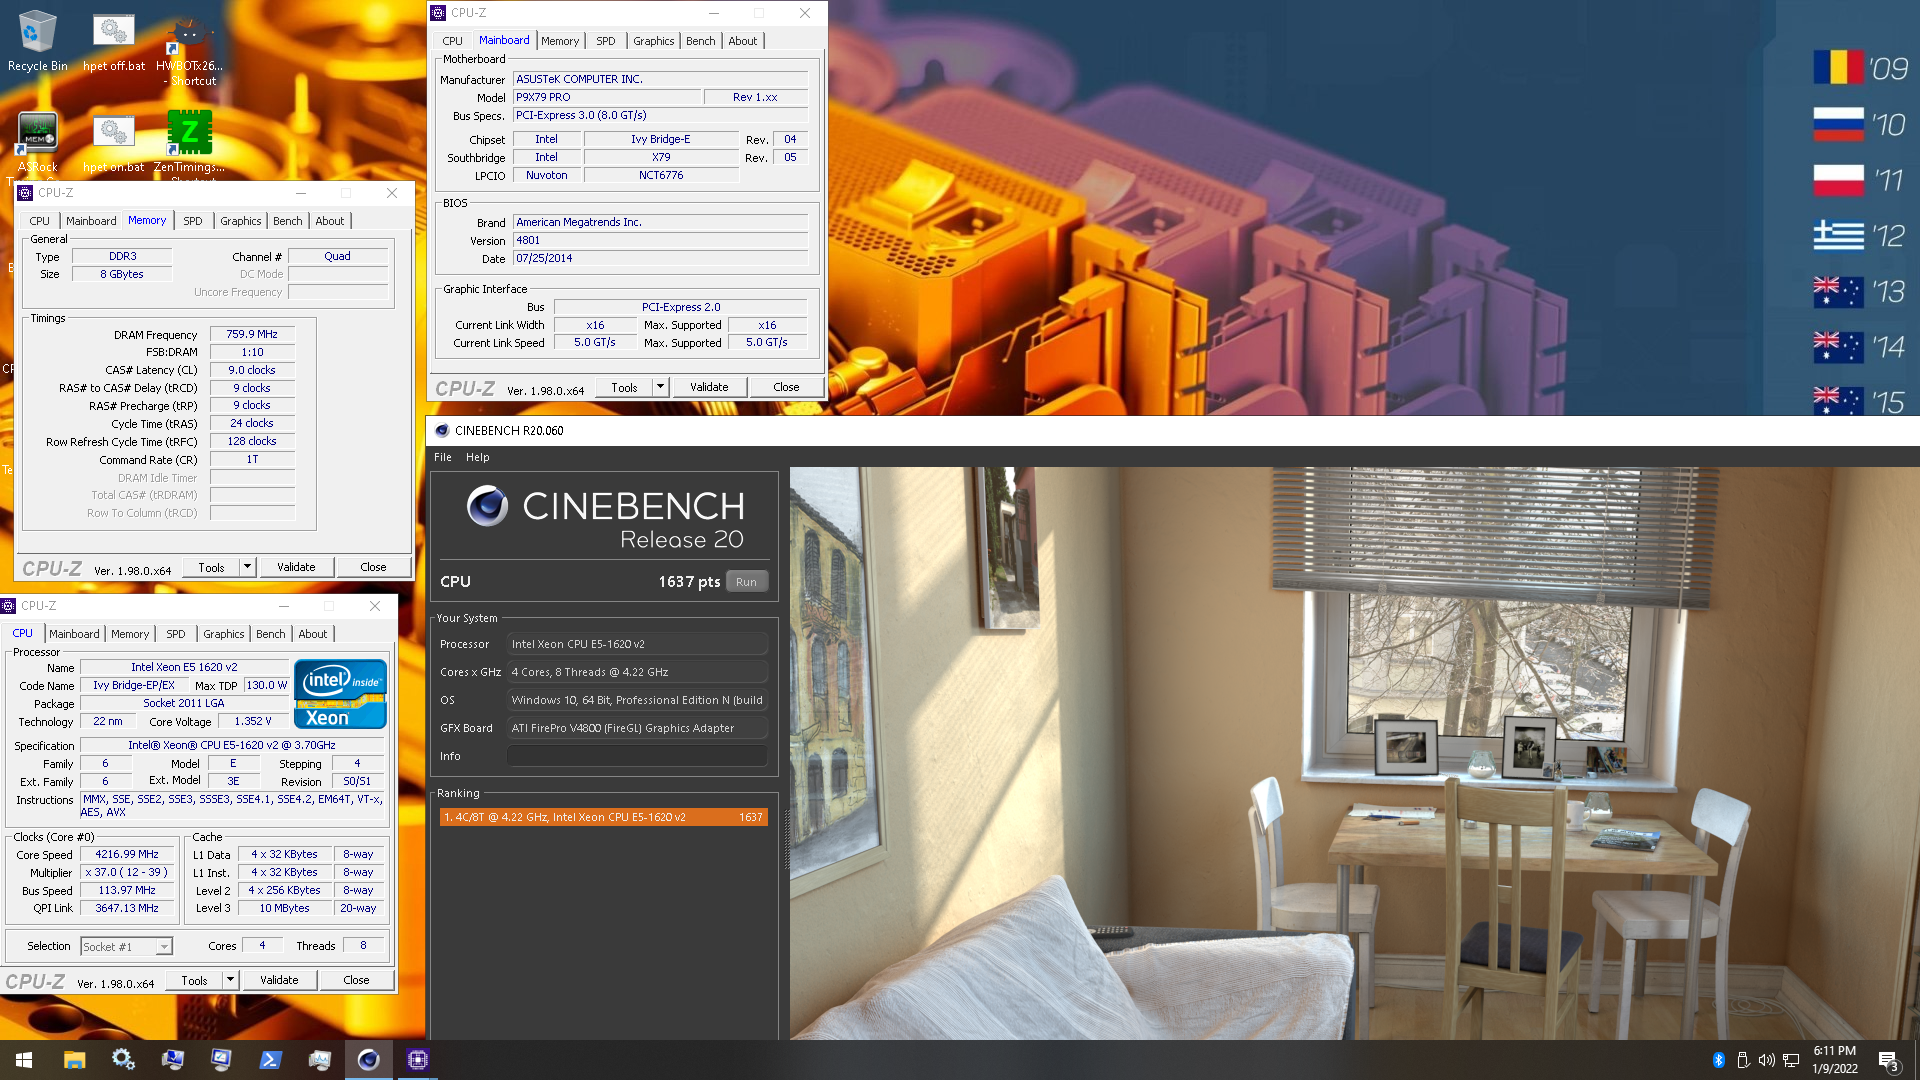Image resolution: width=1920 pixels, height=1080 pixels.
Task: Click Close button in CPU window
Action: [x=356, y=980]
